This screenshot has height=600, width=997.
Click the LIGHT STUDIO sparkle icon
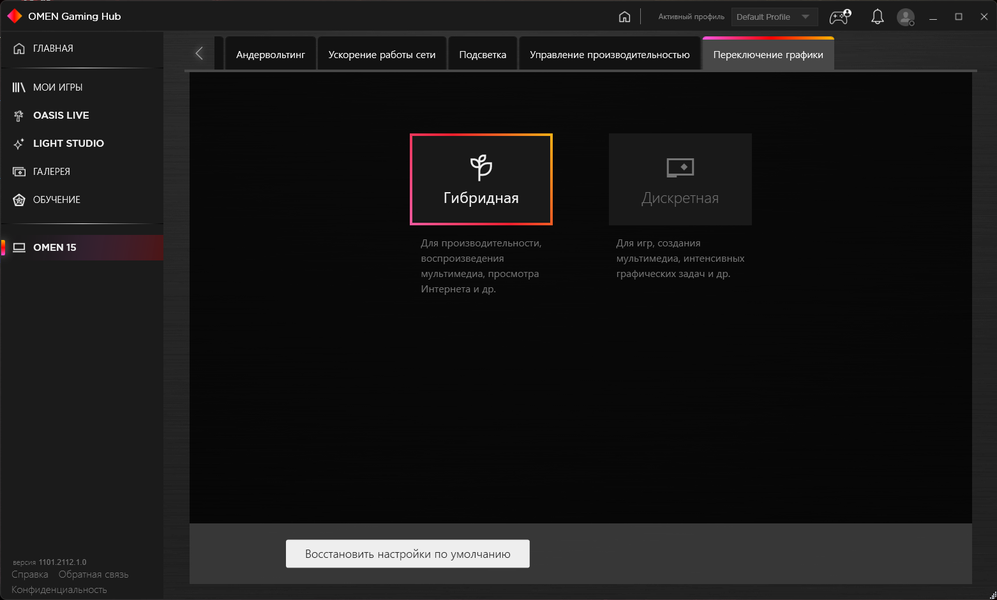[18, 144]
